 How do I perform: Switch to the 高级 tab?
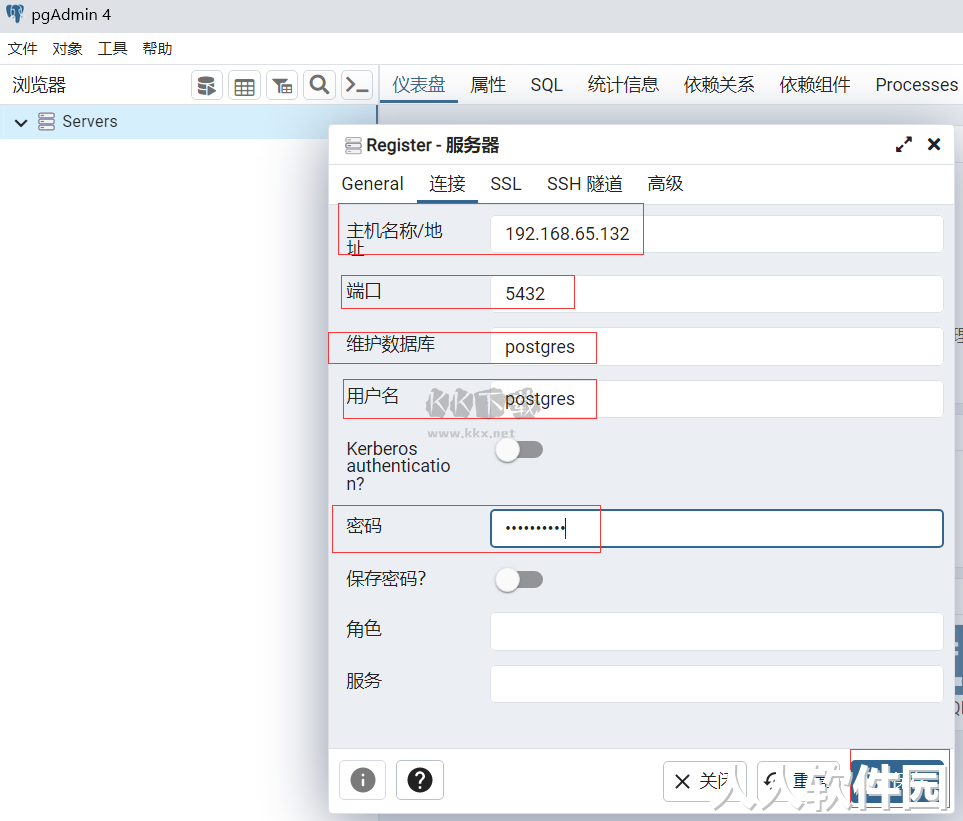click(x=665, y=184)
